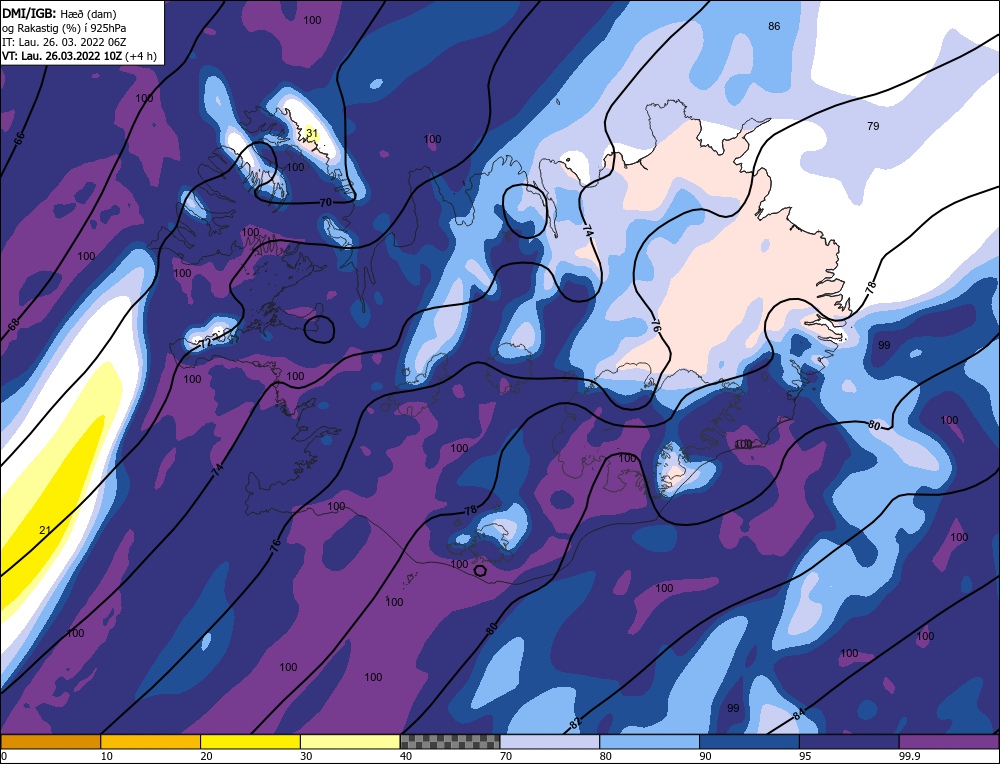The width and height of the screenshot is (1000, 764).
Task: Click the value '21' in the yellow dry band
Action: click(45, 530)
